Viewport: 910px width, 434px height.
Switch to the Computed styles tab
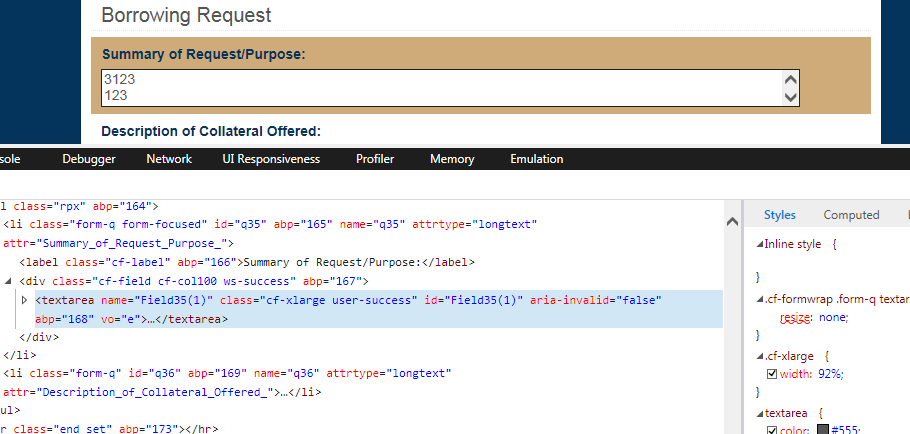[851, 215]
